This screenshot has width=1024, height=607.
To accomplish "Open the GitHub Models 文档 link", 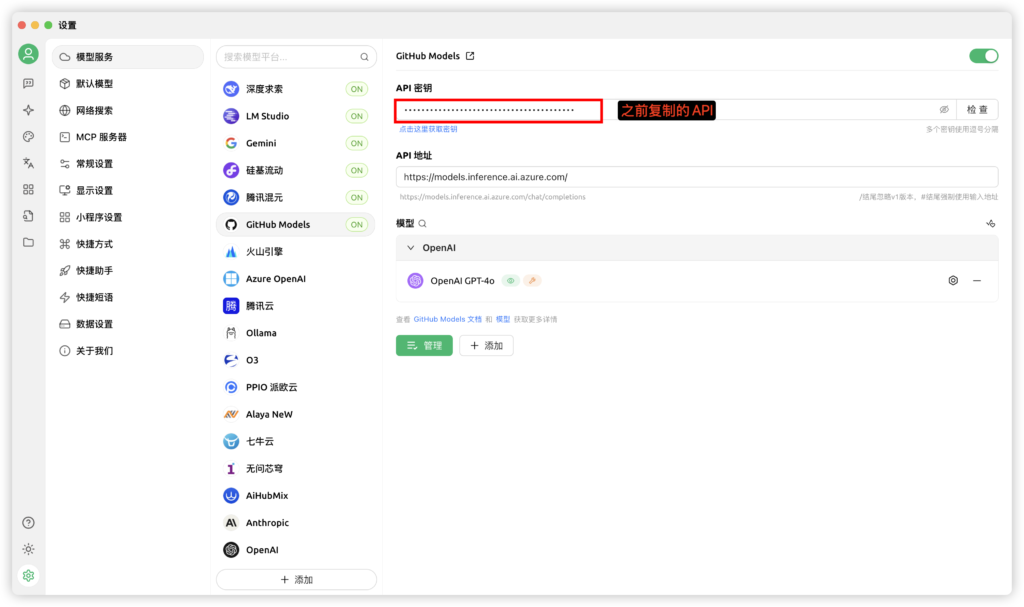I will (447, 320).
